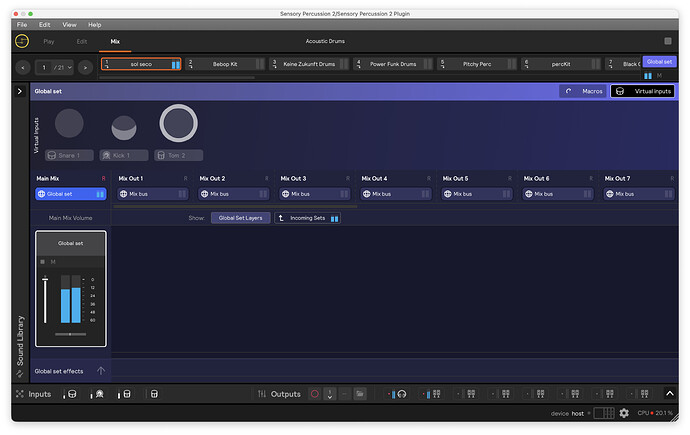Select the Tom 2 virtual input pad
The width and height of the screenshot is (690, 435).
click(x=178, y=124)
